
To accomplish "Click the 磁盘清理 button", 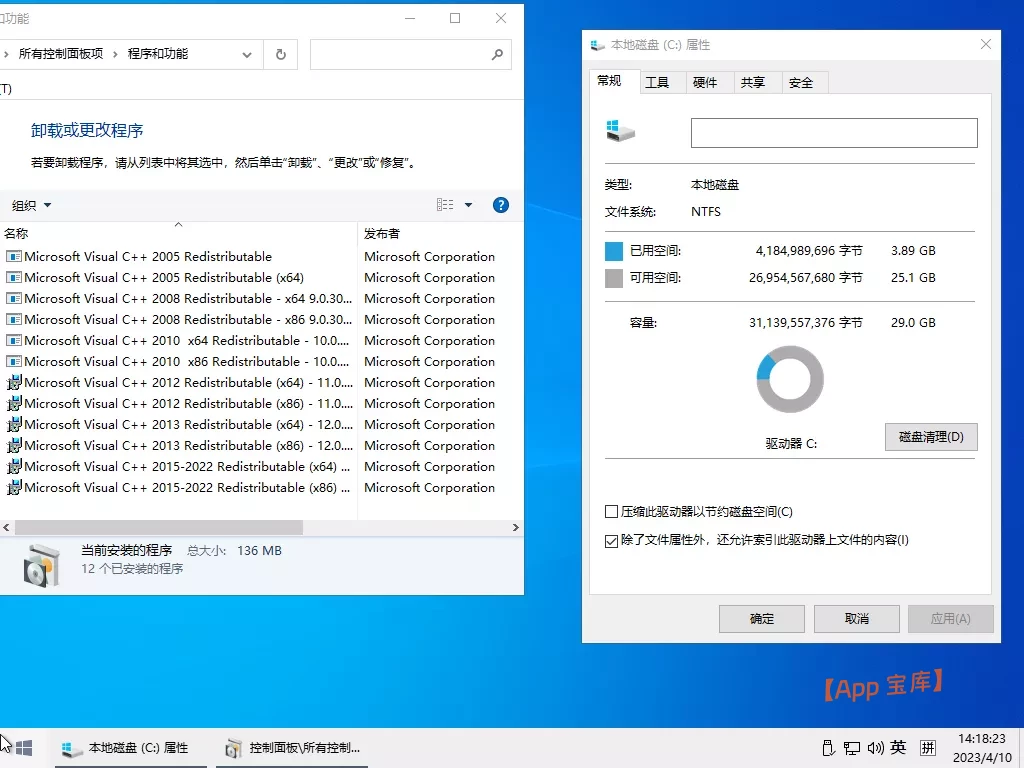I will (930, 437).
